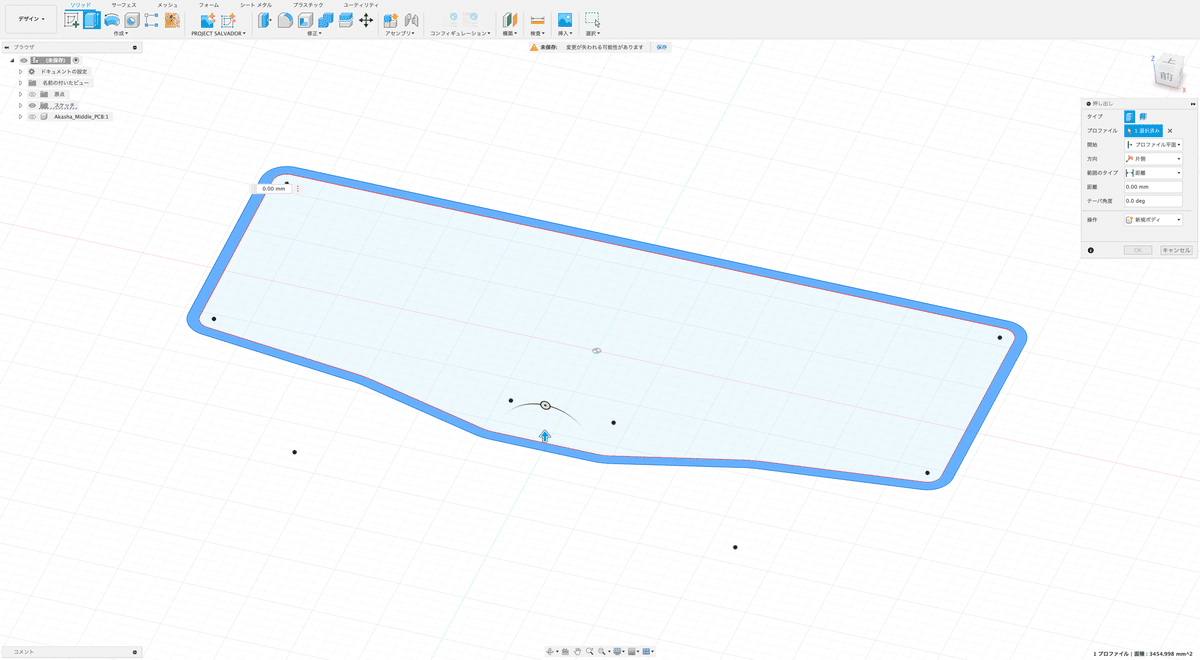Click the Construct plane icon

tap(510, 20)
